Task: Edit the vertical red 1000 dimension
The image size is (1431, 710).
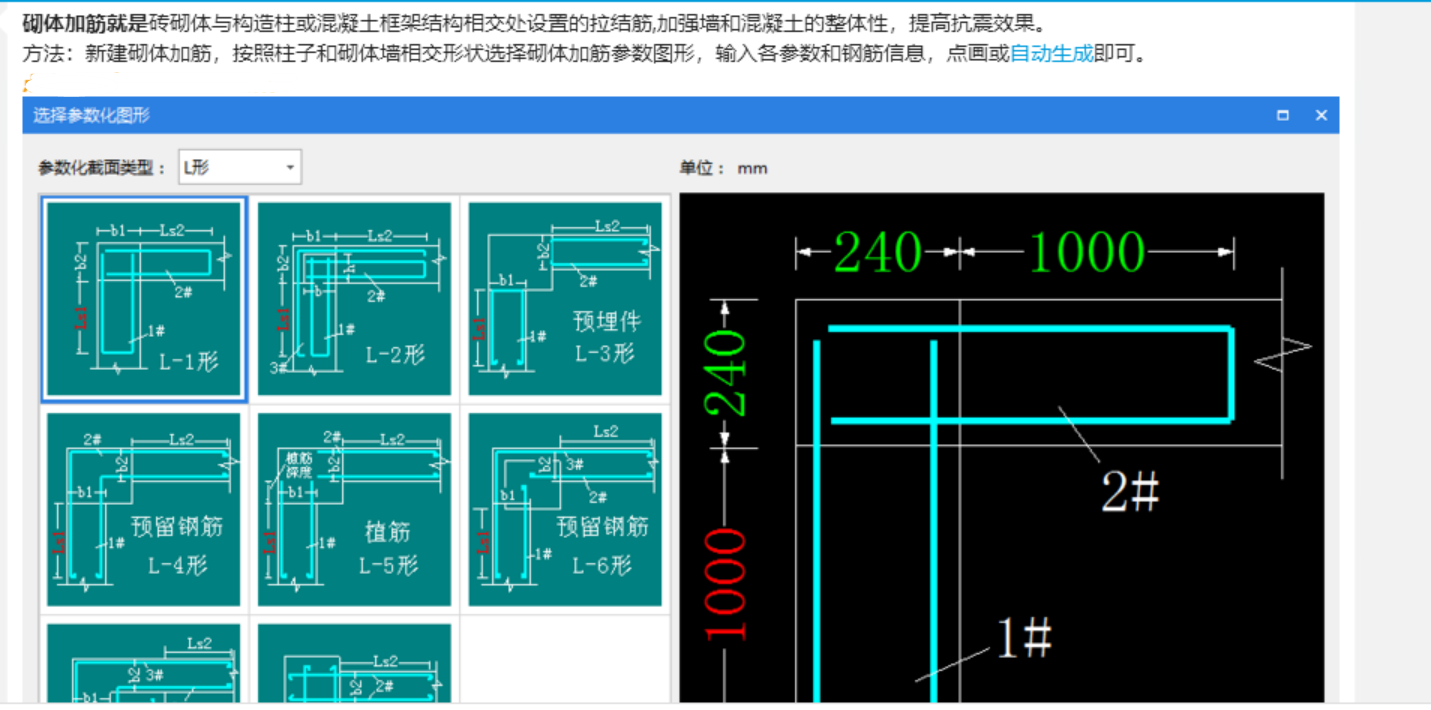Action: [x=726, y=584]
